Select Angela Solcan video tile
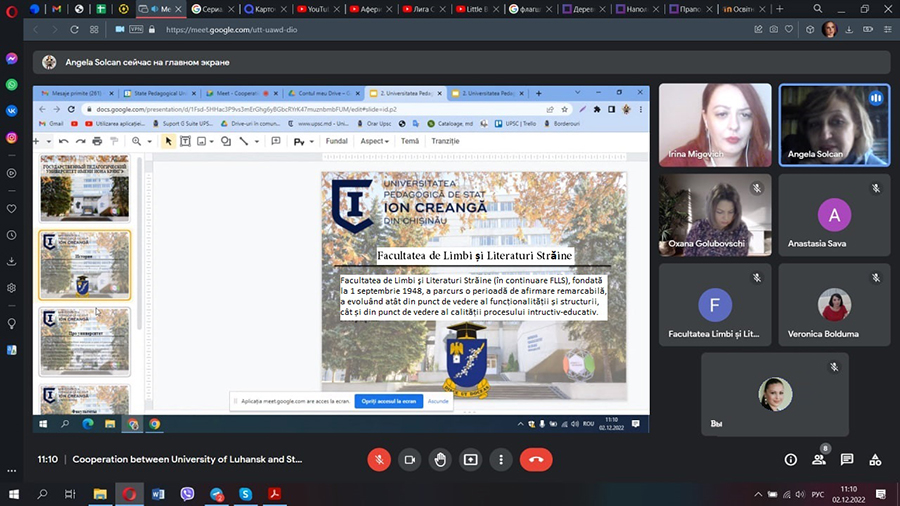Image resolution: width=900 pixels, height=506 pixels. pyautogui.click(x=834, y=125)
